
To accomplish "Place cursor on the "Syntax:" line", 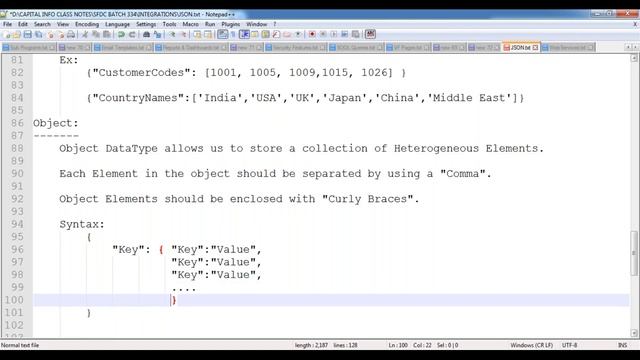I will (x=82, y=224).
